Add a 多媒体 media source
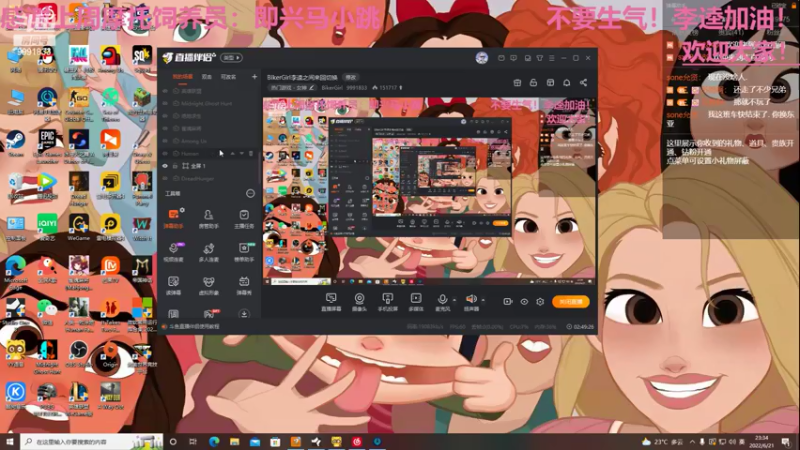The image size is (800, 450). (x=416, y=302)
